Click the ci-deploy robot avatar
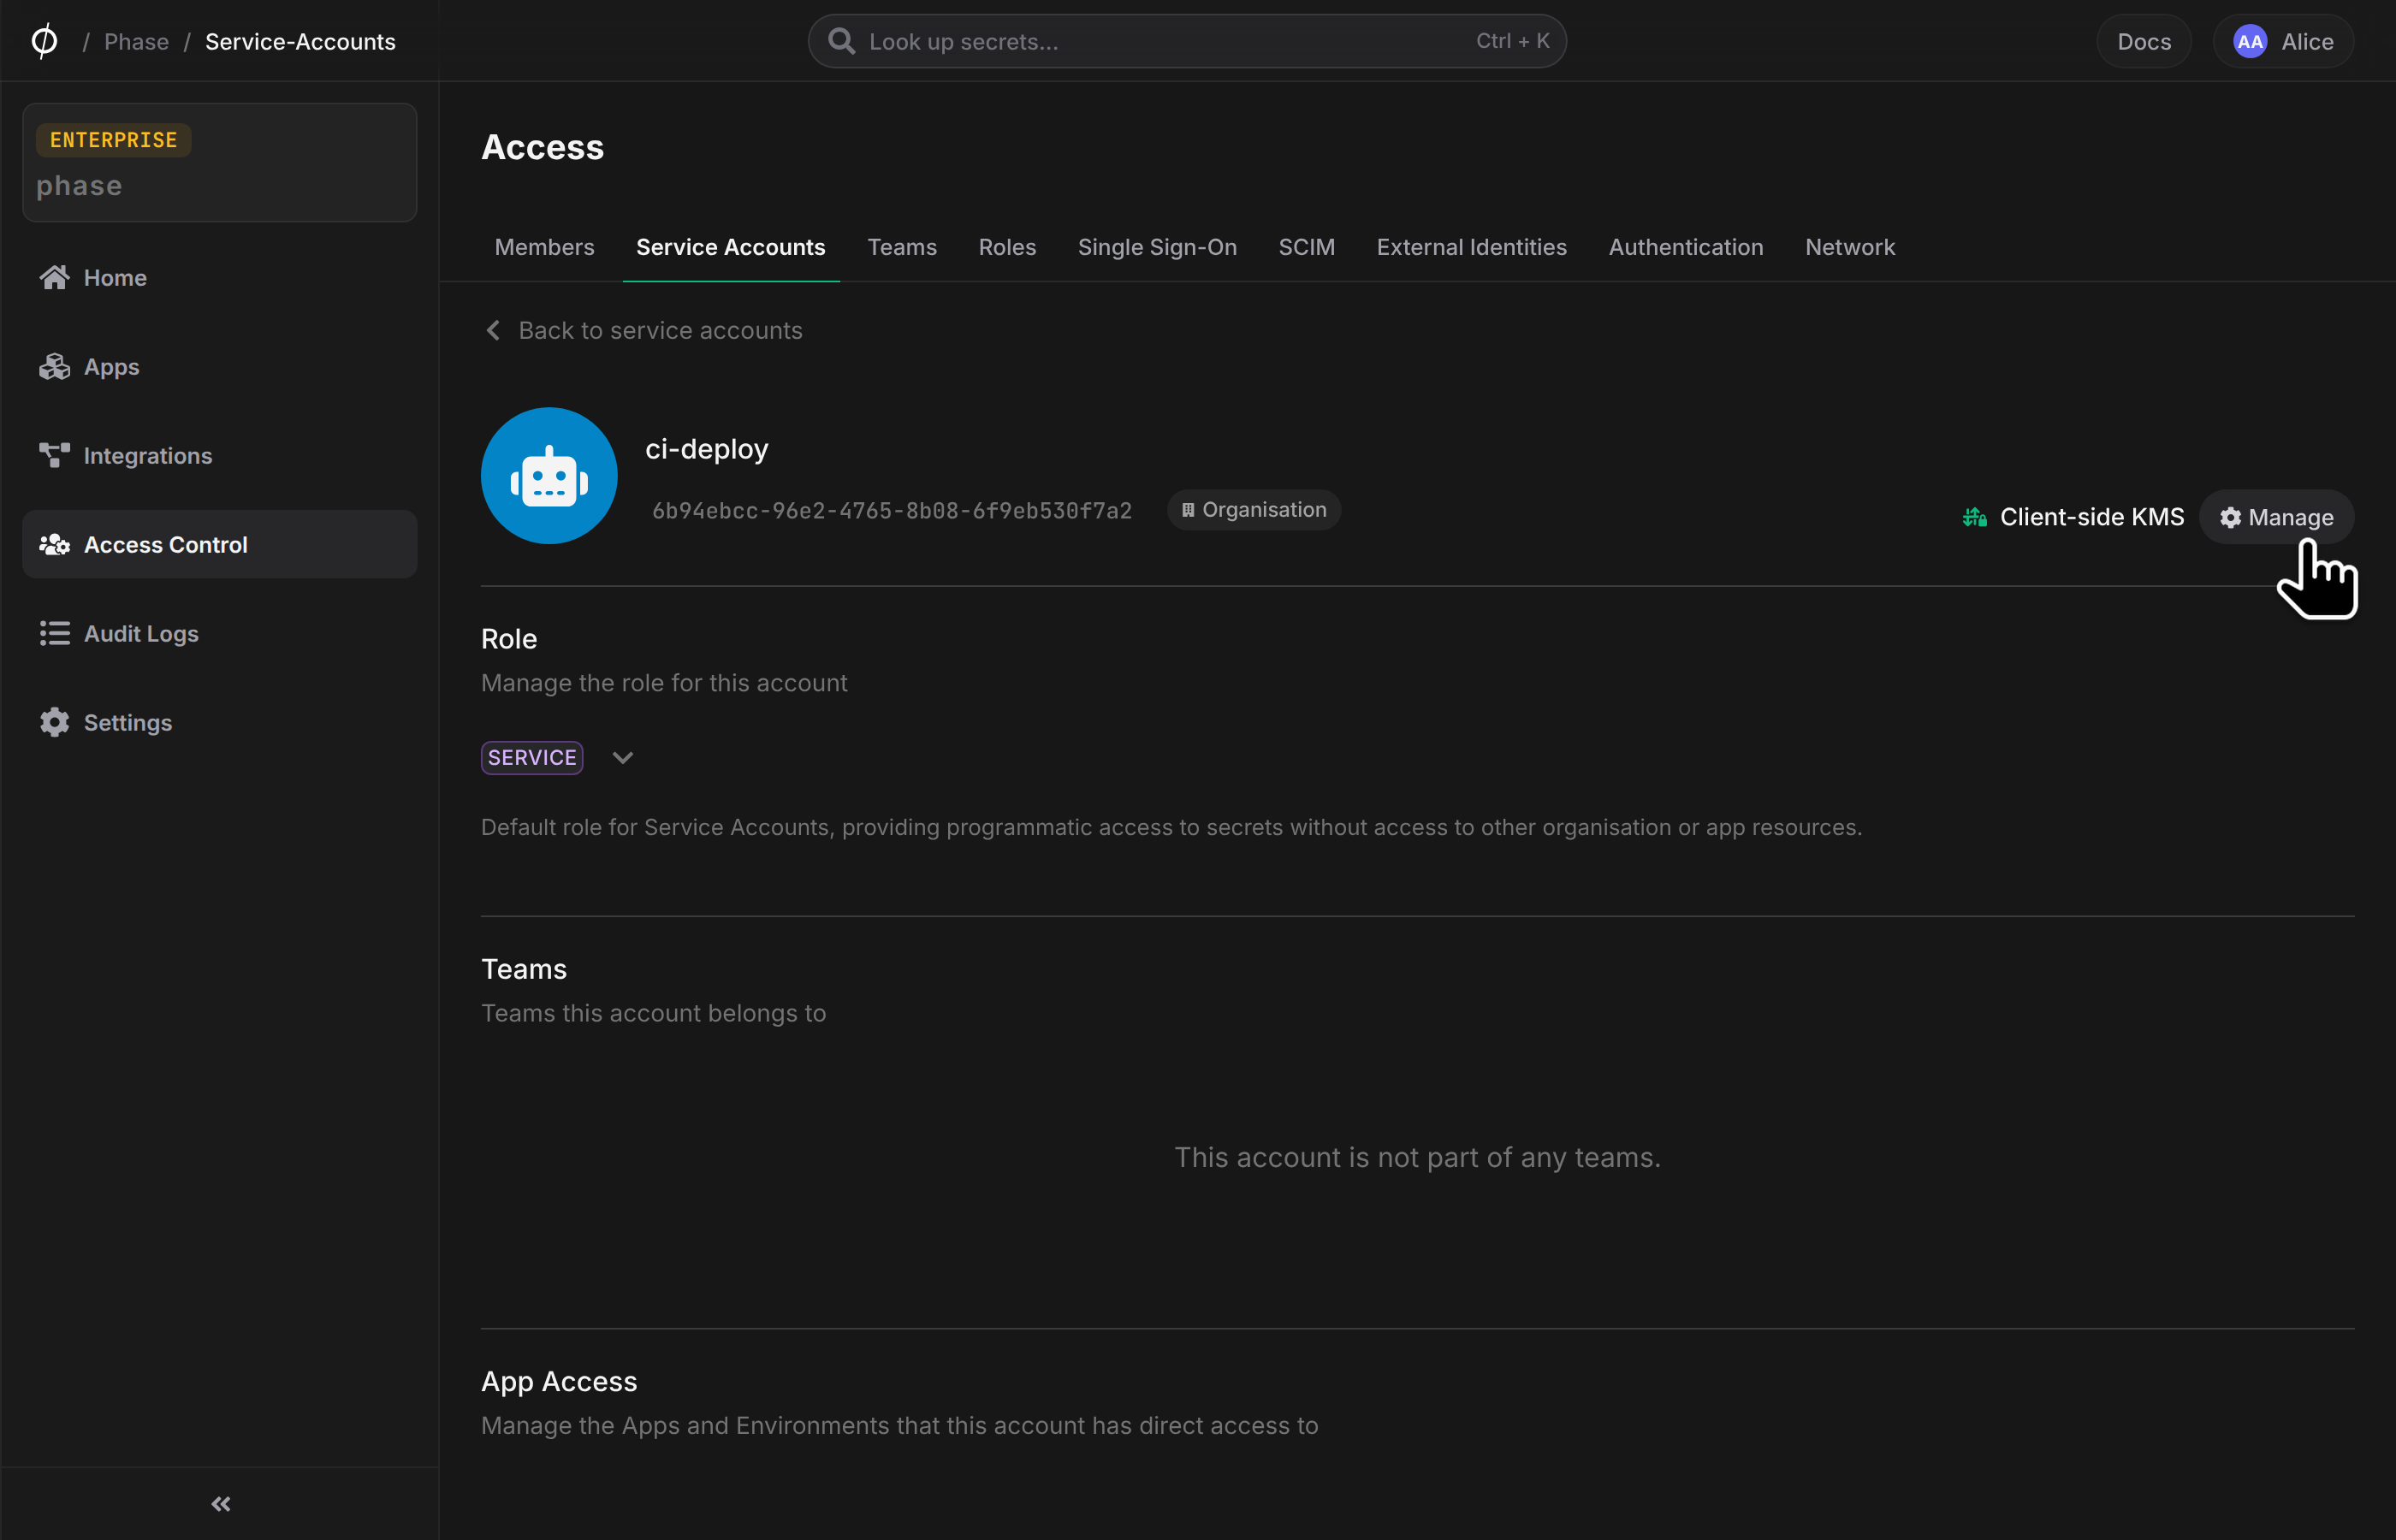This screenshot has width=2396, height=1540. (549, 476)
